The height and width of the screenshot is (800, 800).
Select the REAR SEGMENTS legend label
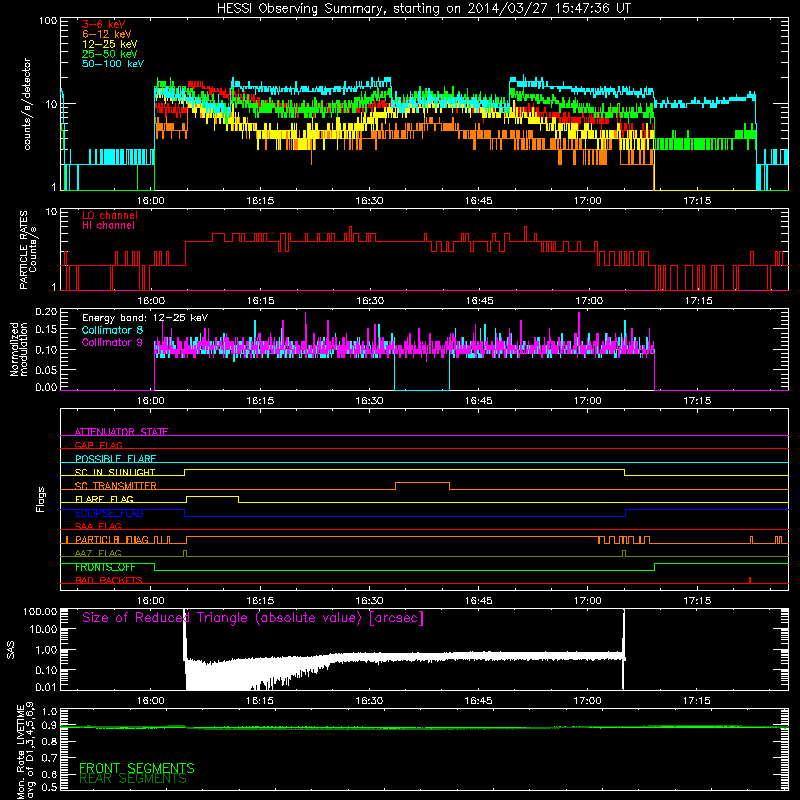[133, 779]
